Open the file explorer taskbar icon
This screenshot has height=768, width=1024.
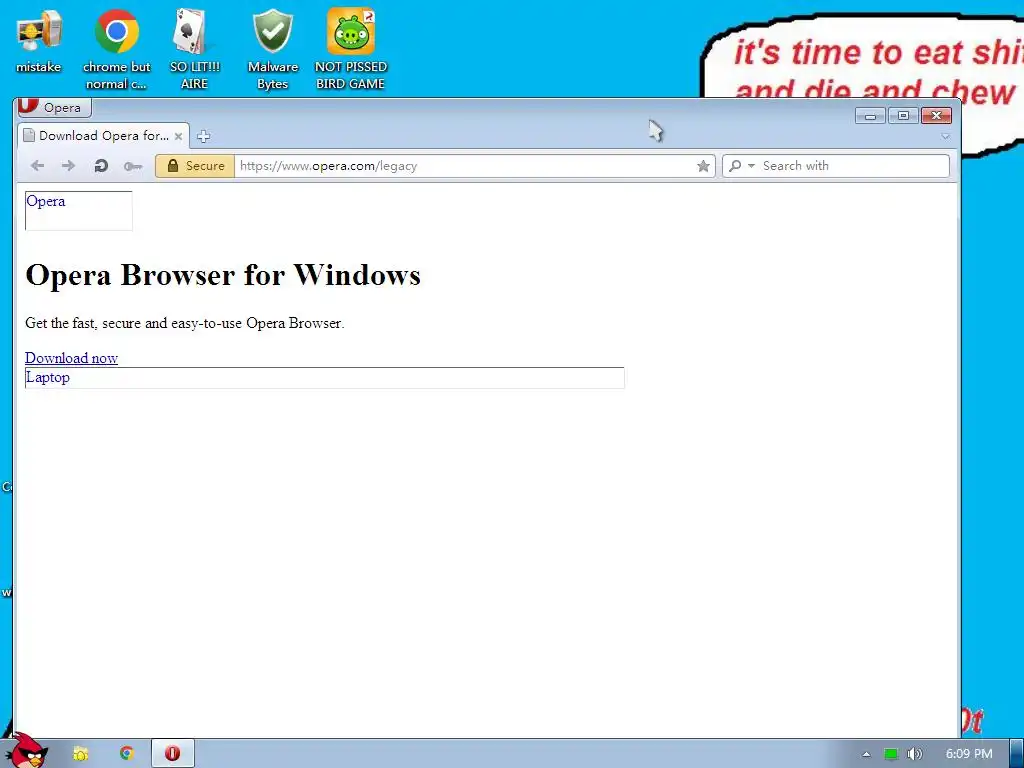tap(80, 754)
